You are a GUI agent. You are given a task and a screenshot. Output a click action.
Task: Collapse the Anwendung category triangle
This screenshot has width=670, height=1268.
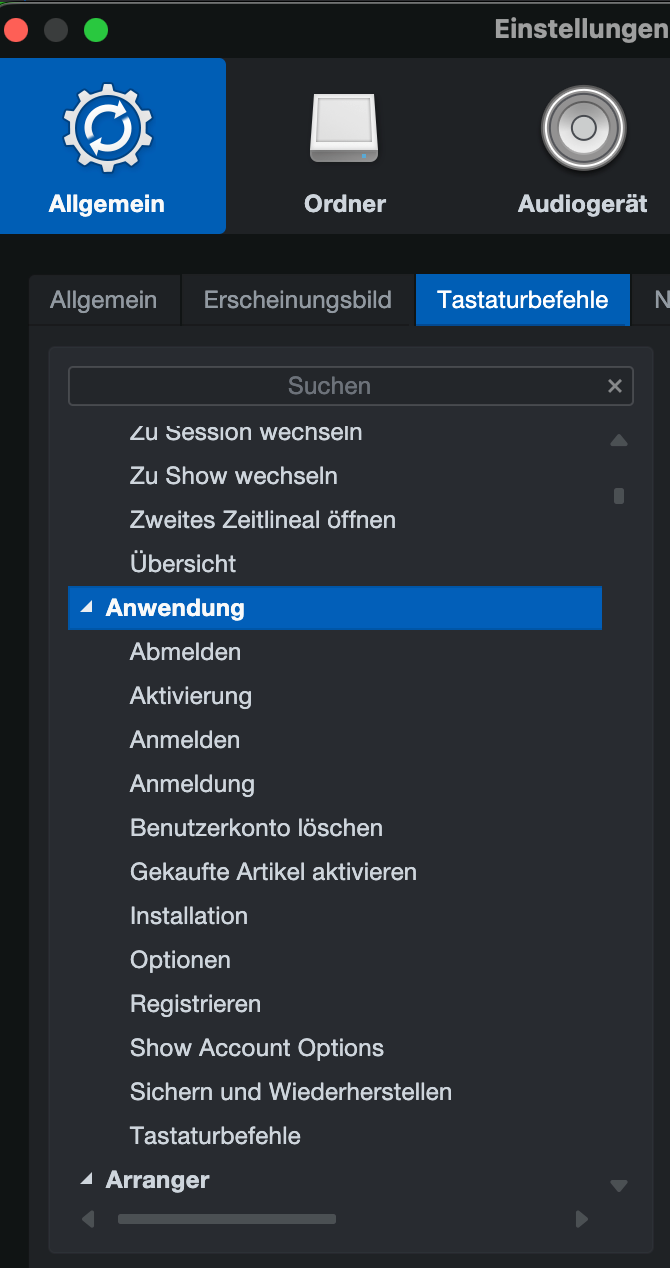[86, 608]
